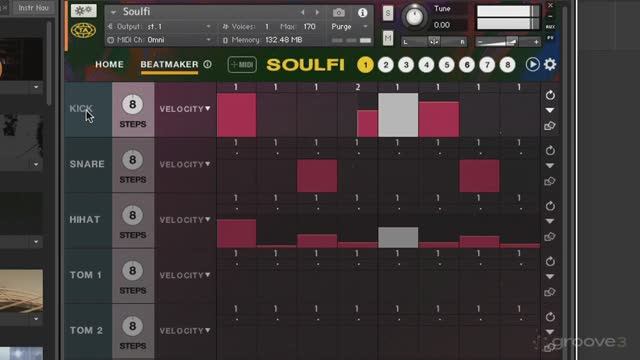Click the Tune knob
Image resolution: width=640 pixels, height=360 pixels.
pos(414,17)
